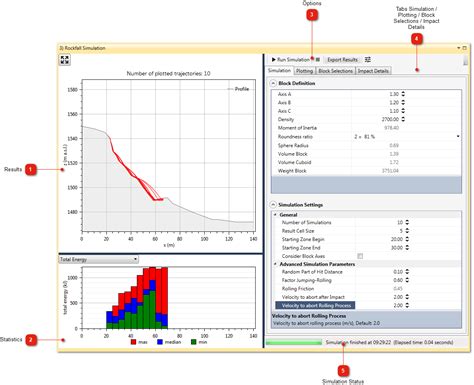
Task: Adjust Random Part of Hit Distance spinner
Action: 407,272
